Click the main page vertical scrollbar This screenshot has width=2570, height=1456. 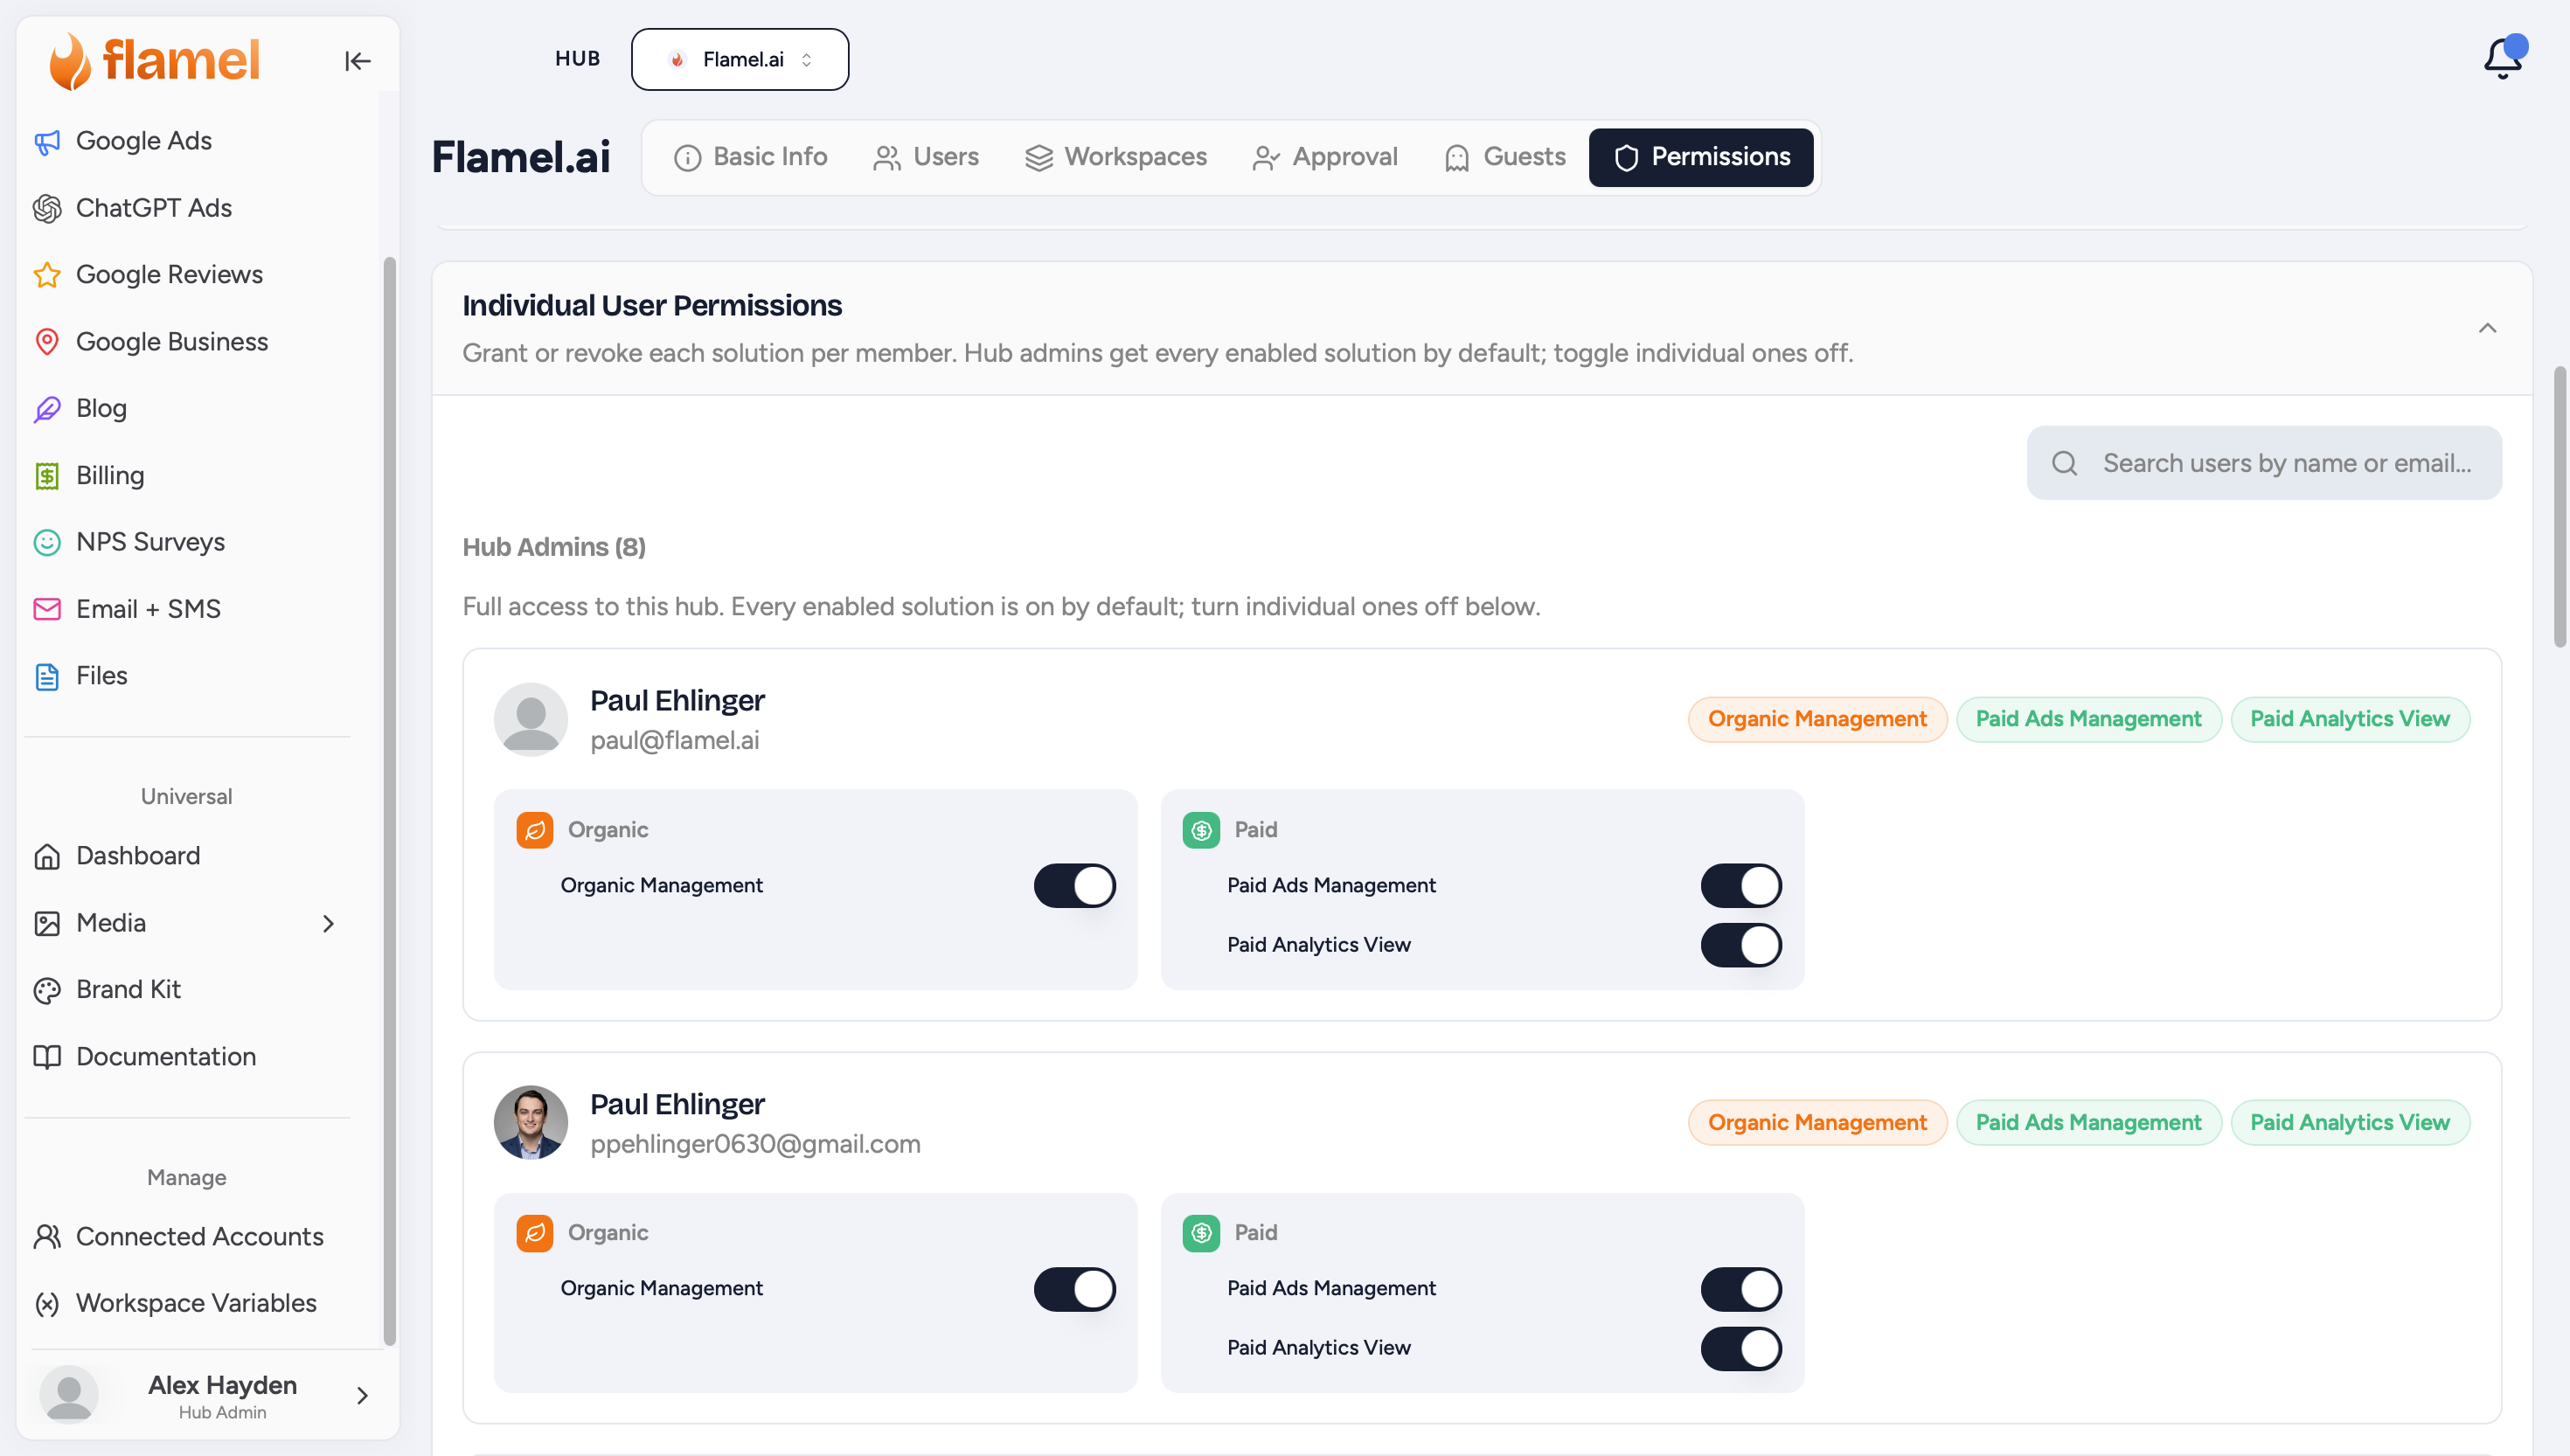pos(2560,506)
